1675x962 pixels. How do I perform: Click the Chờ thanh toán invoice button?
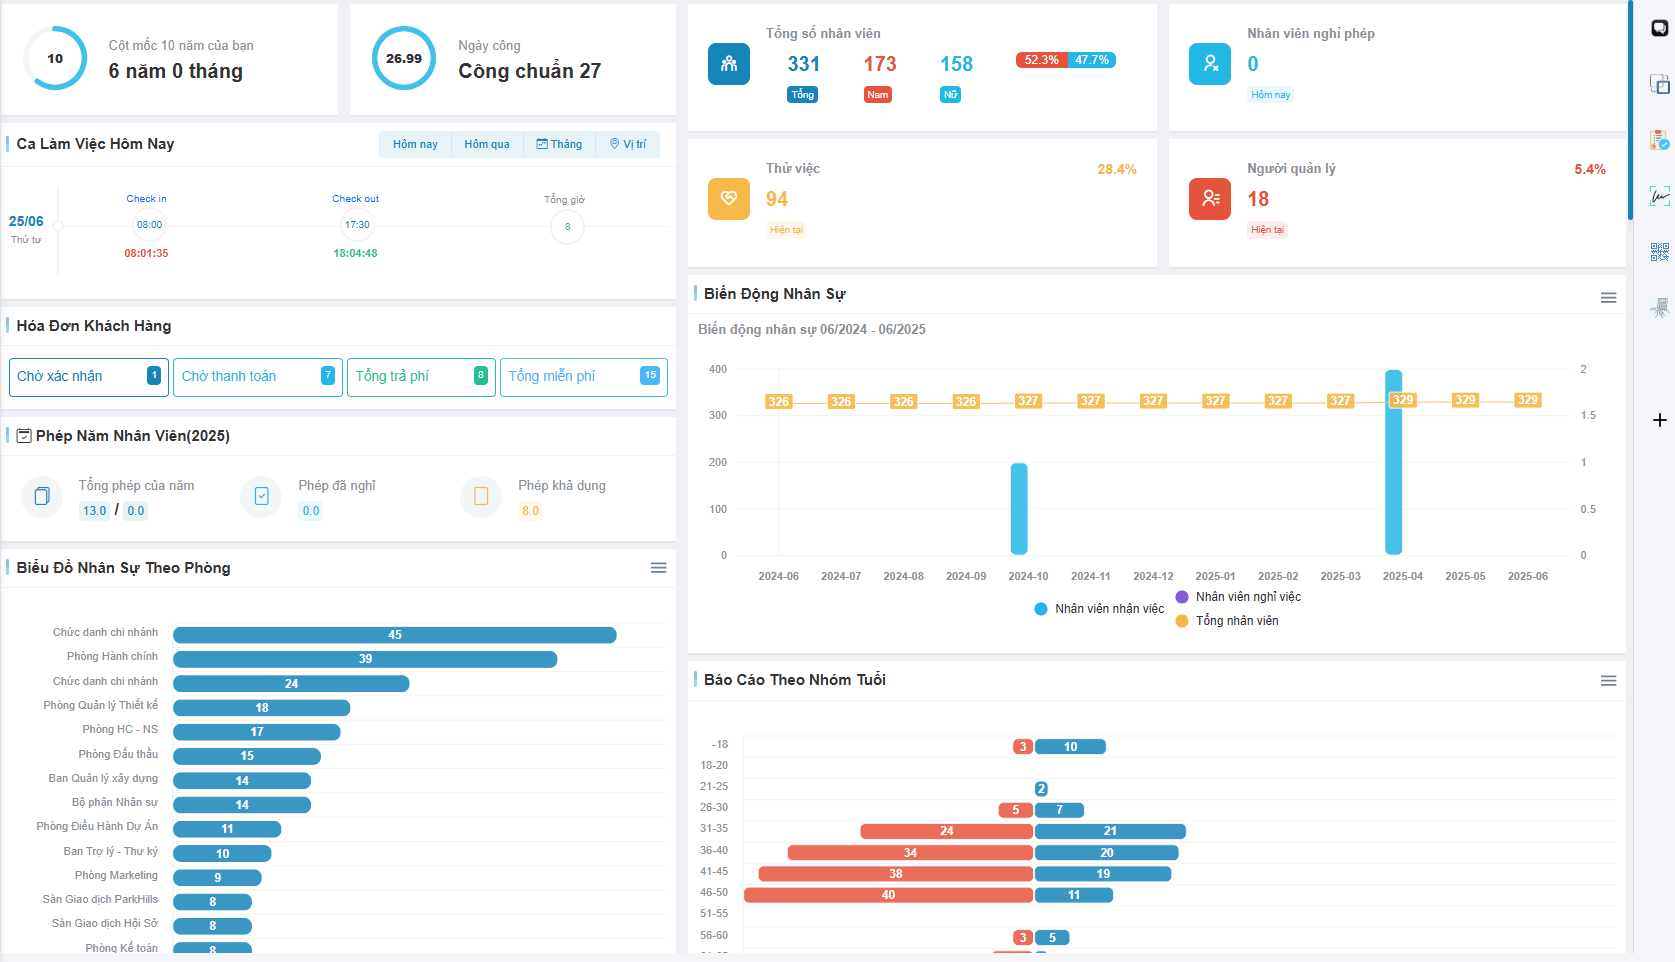[x=257, y=377]
